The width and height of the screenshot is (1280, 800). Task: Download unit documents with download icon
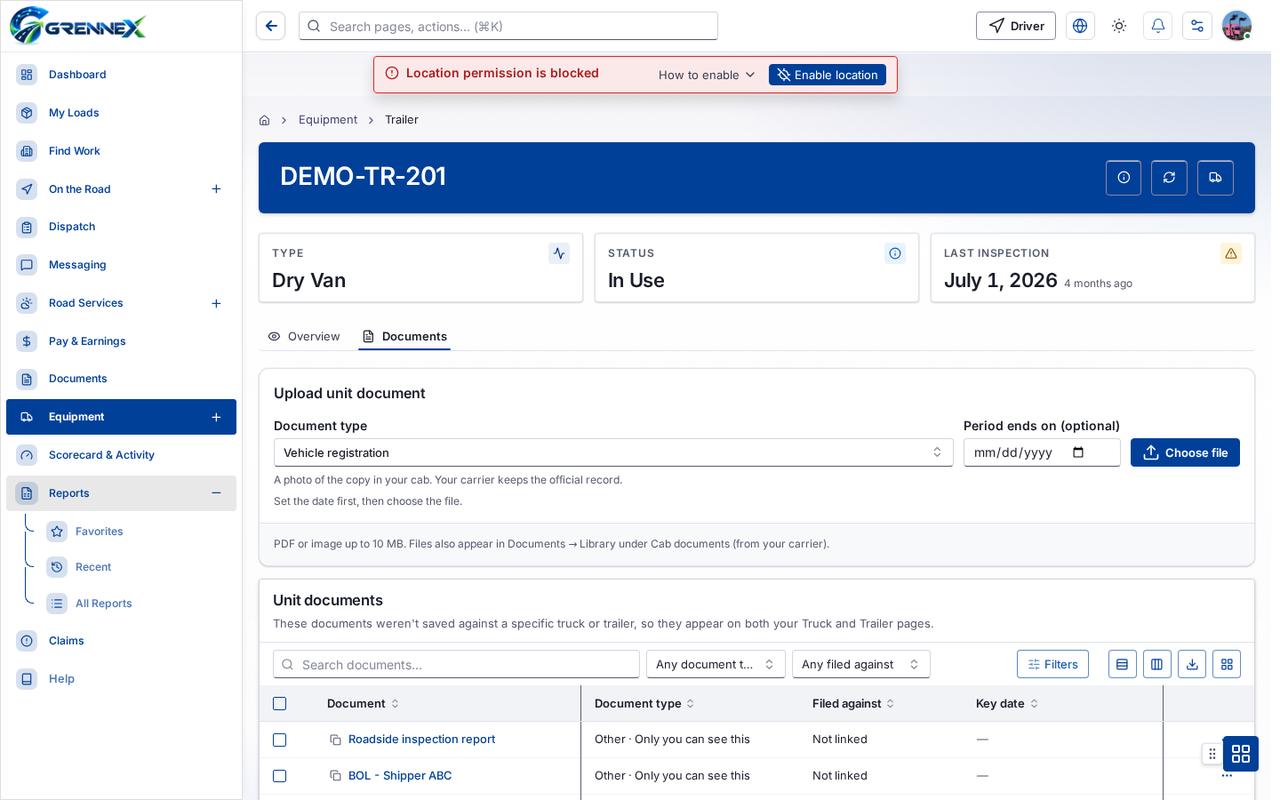tap(1192, 664)
